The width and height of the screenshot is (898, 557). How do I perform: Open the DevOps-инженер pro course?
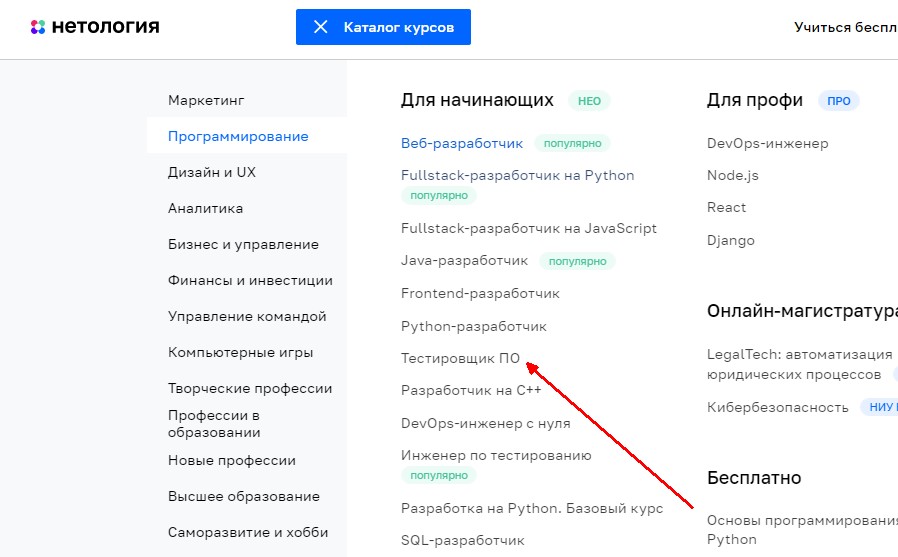coord(767,143)
